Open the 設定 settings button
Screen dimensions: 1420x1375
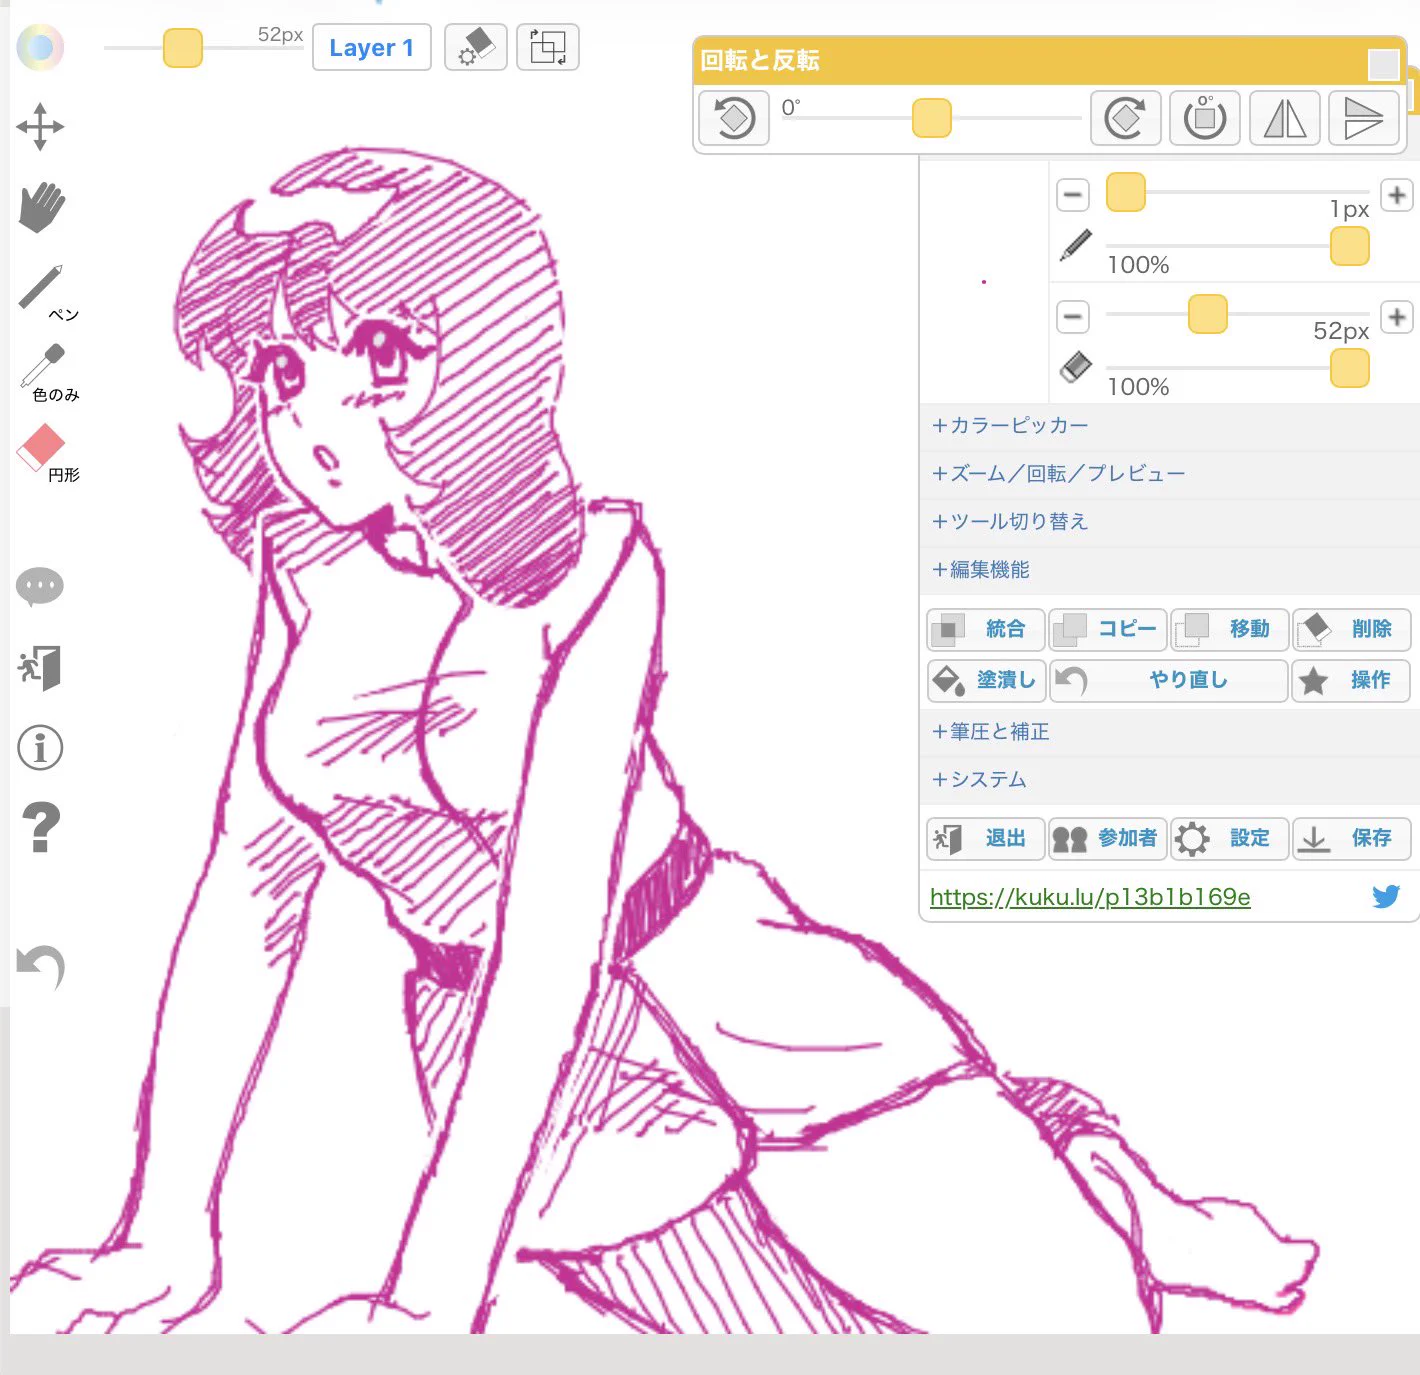pos(1230,839)
